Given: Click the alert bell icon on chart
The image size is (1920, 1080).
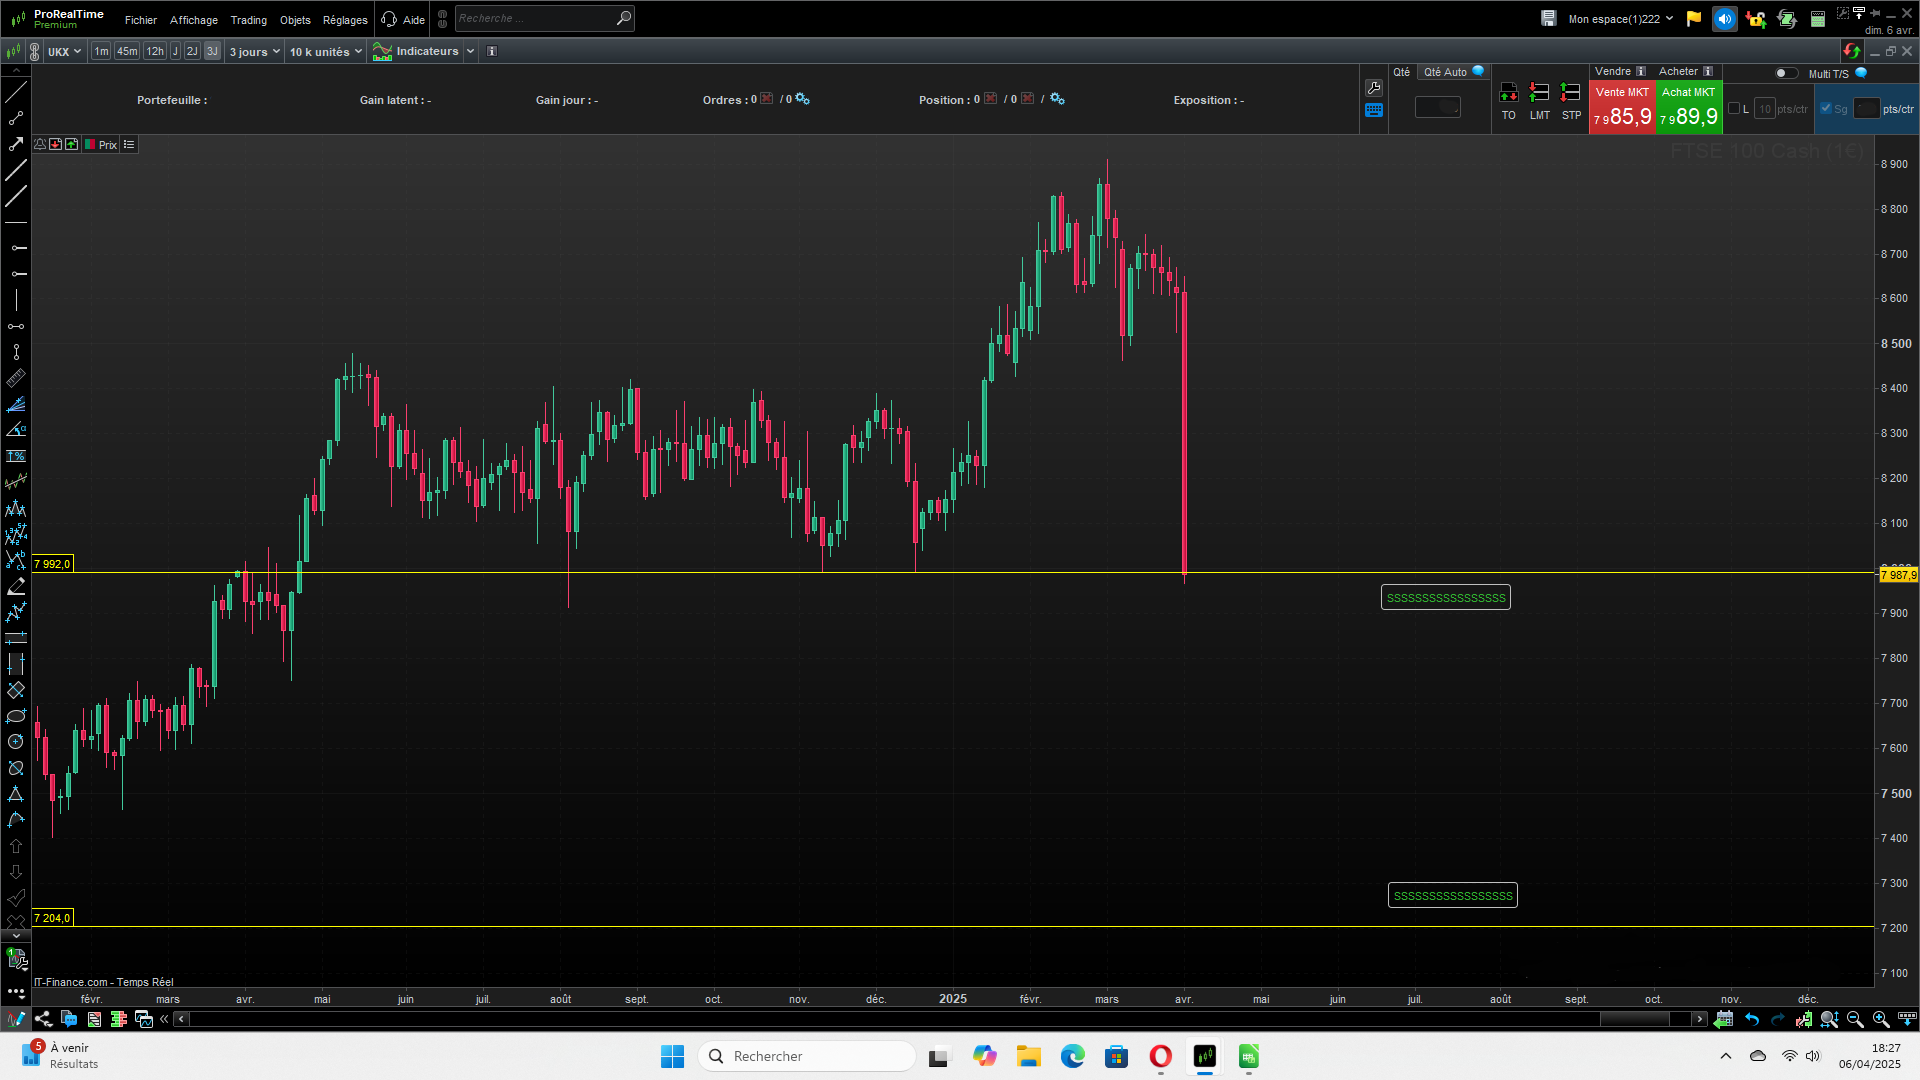Looking at the screenshot, I should coord(40,145).
